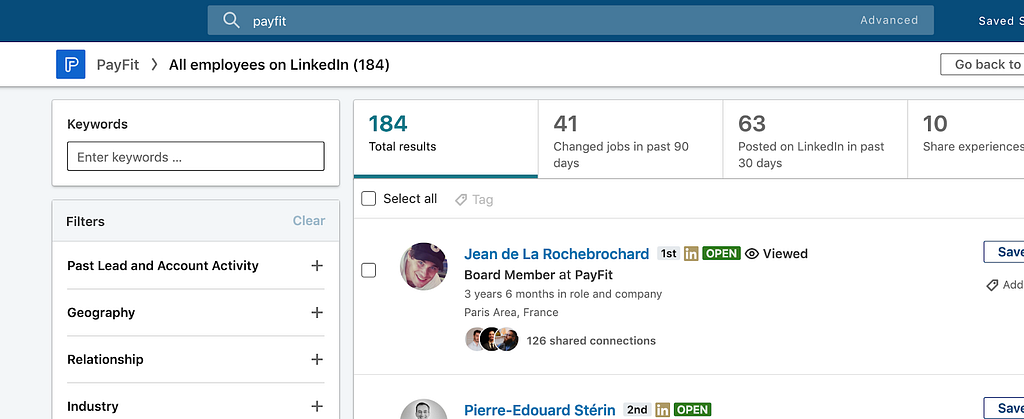Open shared connections avatars for Jean

492,340
